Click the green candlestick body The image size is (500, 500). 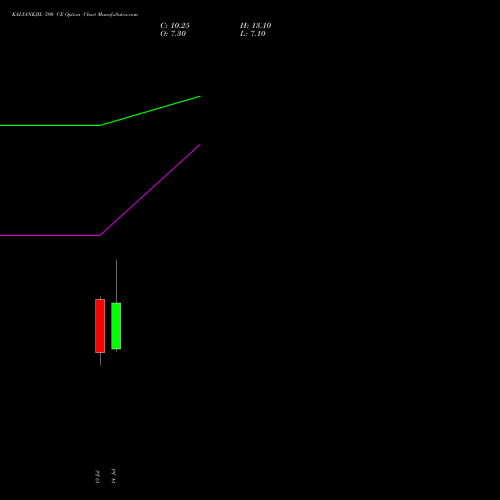[116, 326]
